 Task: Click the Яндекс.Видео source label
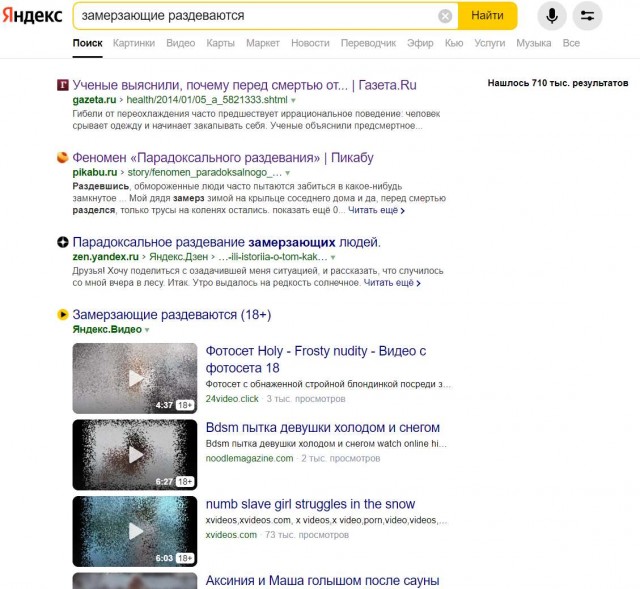point(107,329)
